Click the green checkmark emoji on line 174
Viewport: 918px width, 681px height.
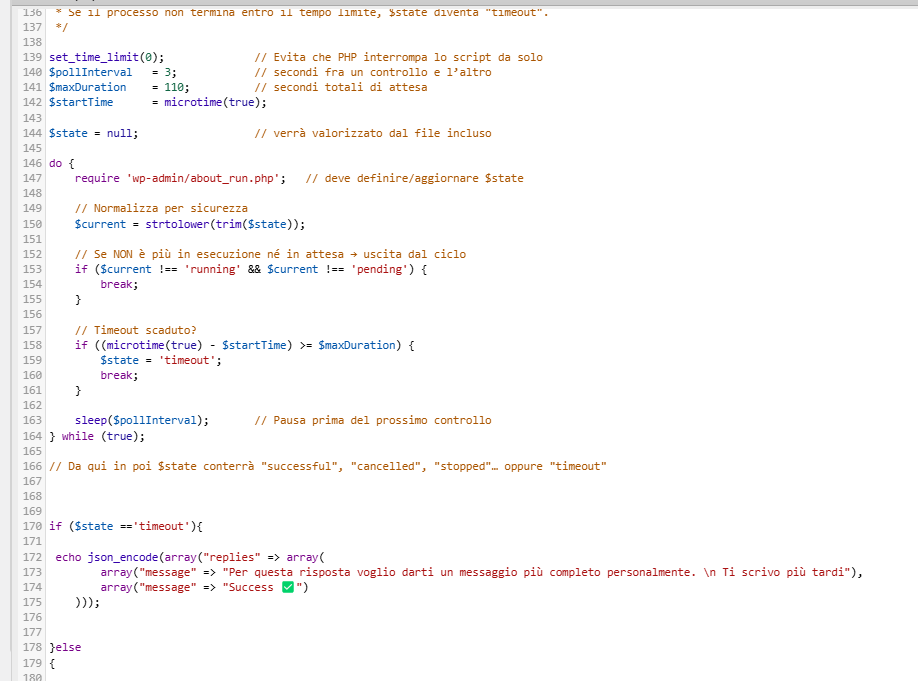(287, 587)
